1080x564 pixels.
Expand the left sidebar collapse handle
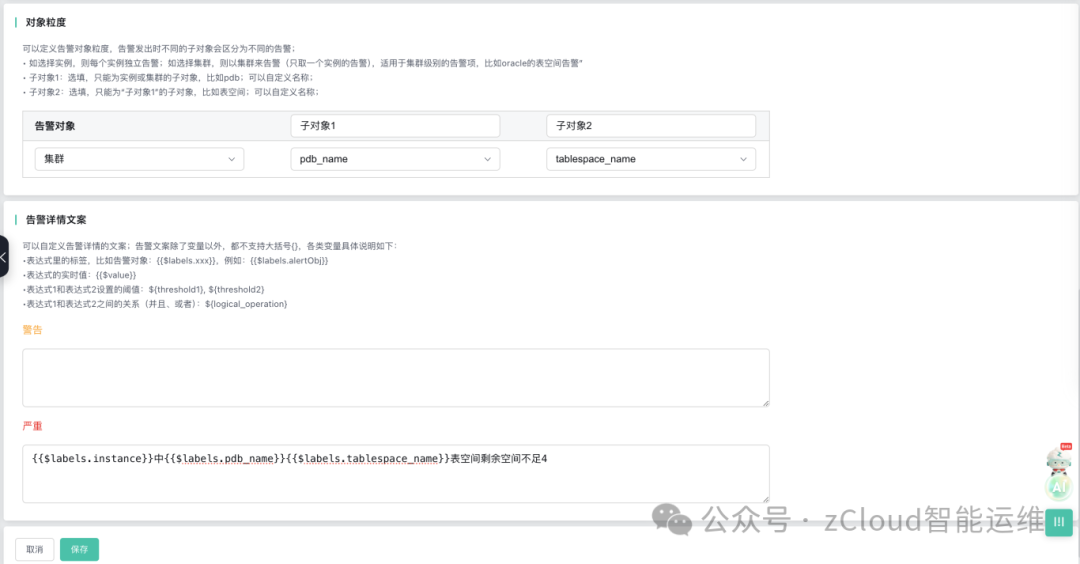click(x=4, y=257)
